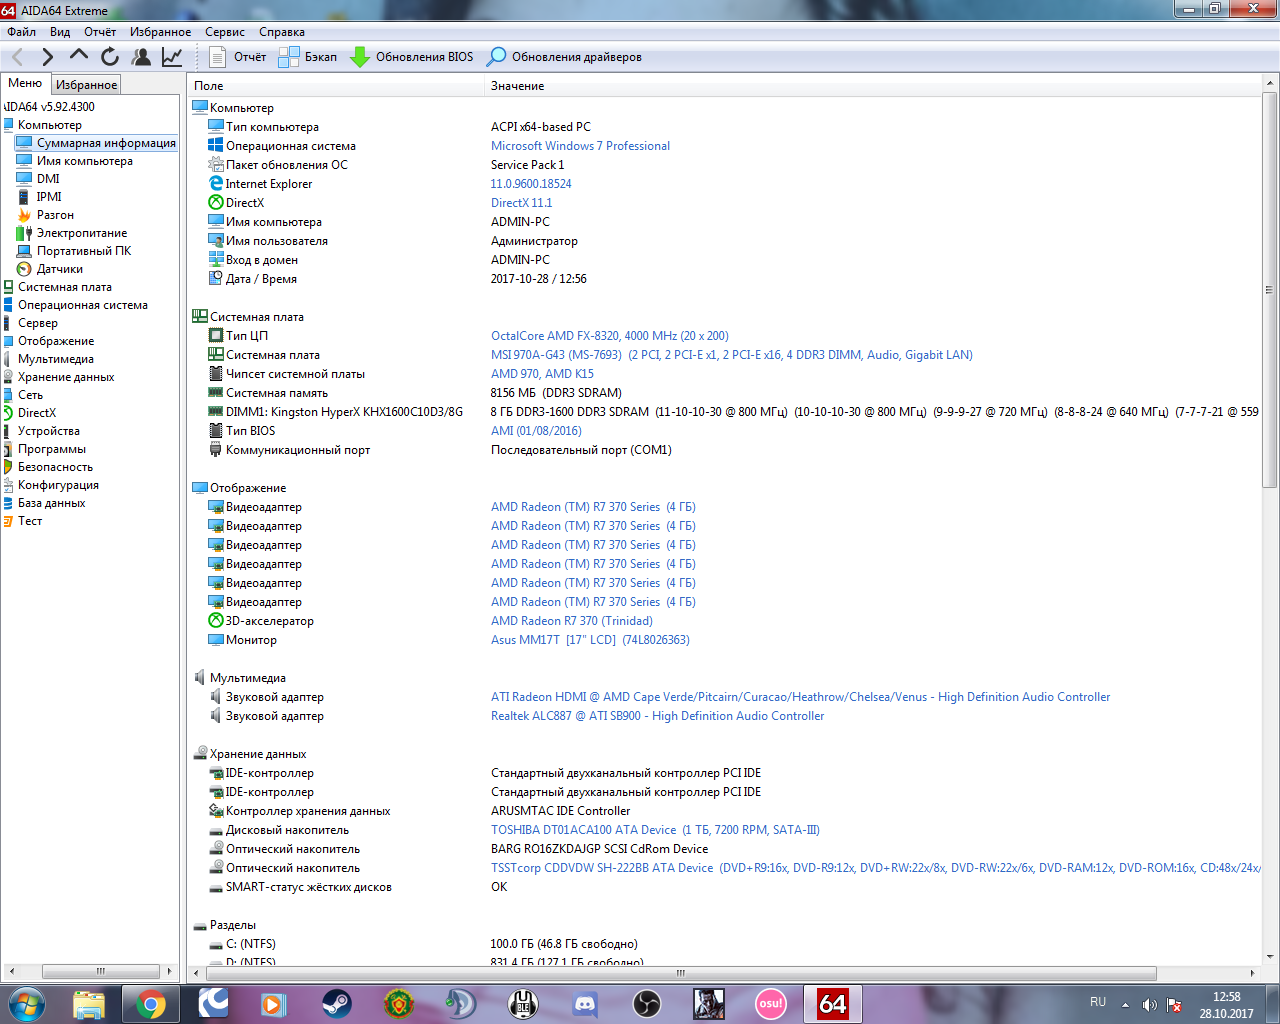1280x1024 pixels.
Task: Click Обновления BIOS in the toolbar
Action: click(x=412, y=57)
